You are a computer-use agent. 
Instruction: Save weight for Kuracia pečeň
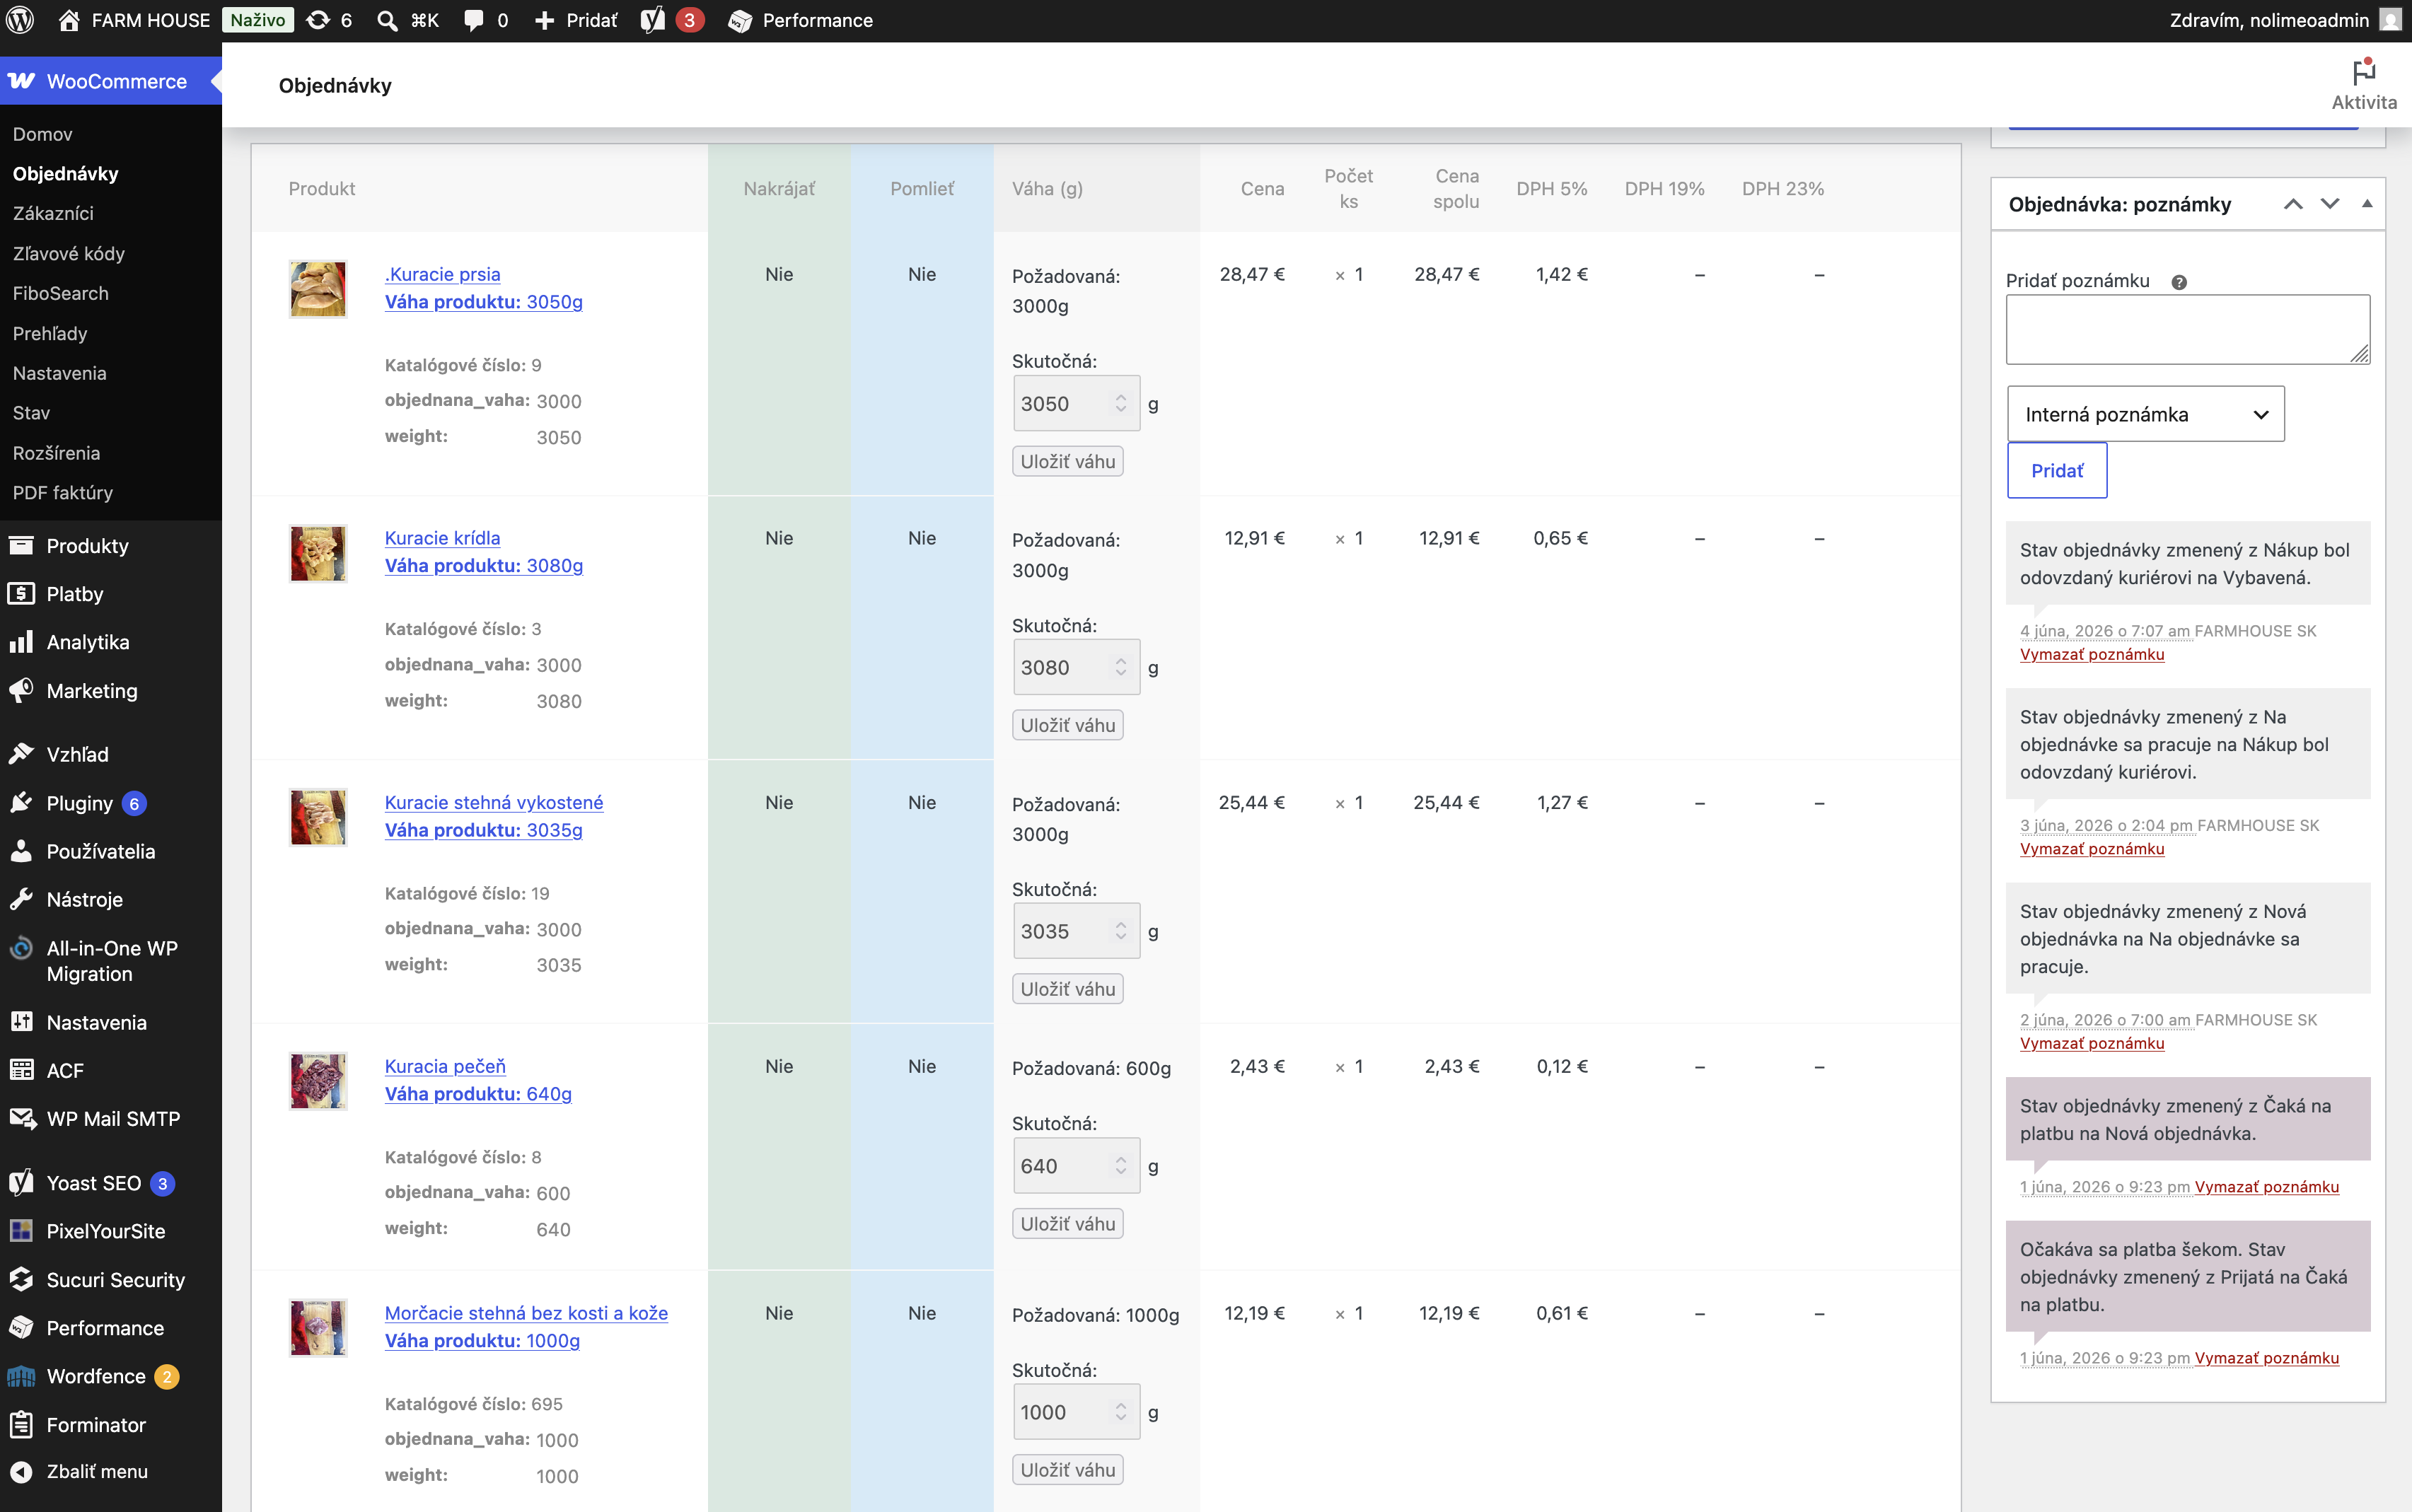[1068, 1223]
